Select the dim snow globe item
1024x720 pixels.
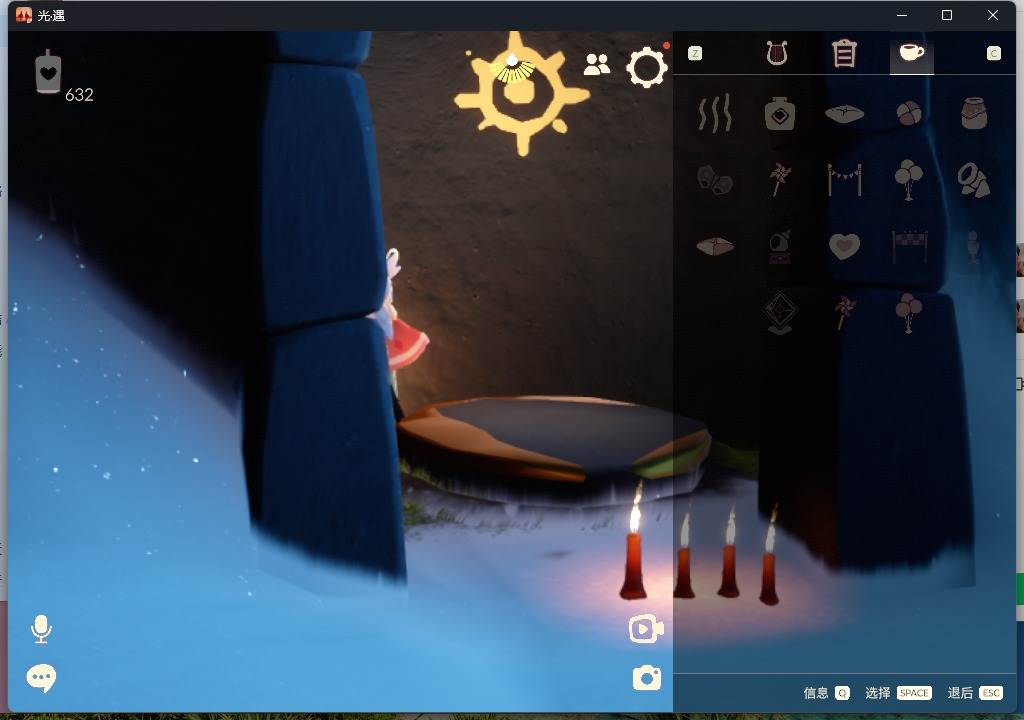point(779,246)
